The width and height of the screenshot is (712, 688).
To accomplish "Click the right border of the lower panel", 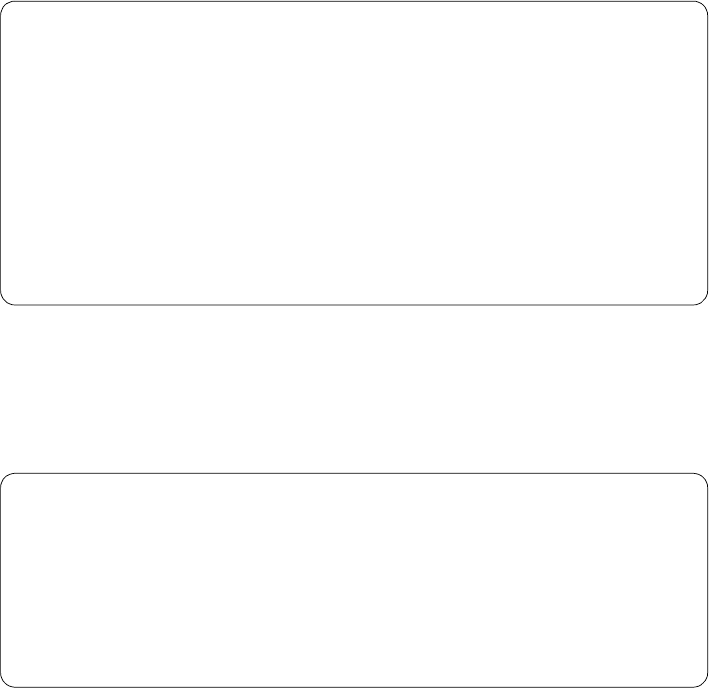I will point(707,580).
